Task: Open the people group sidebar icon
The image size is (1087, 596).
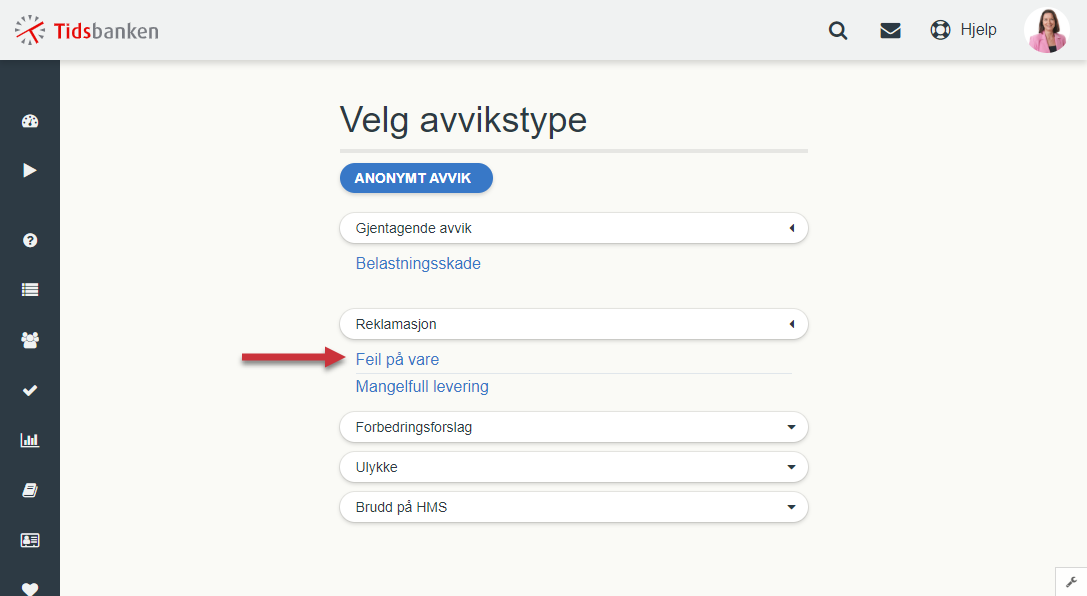Action: tap(30, 340)
